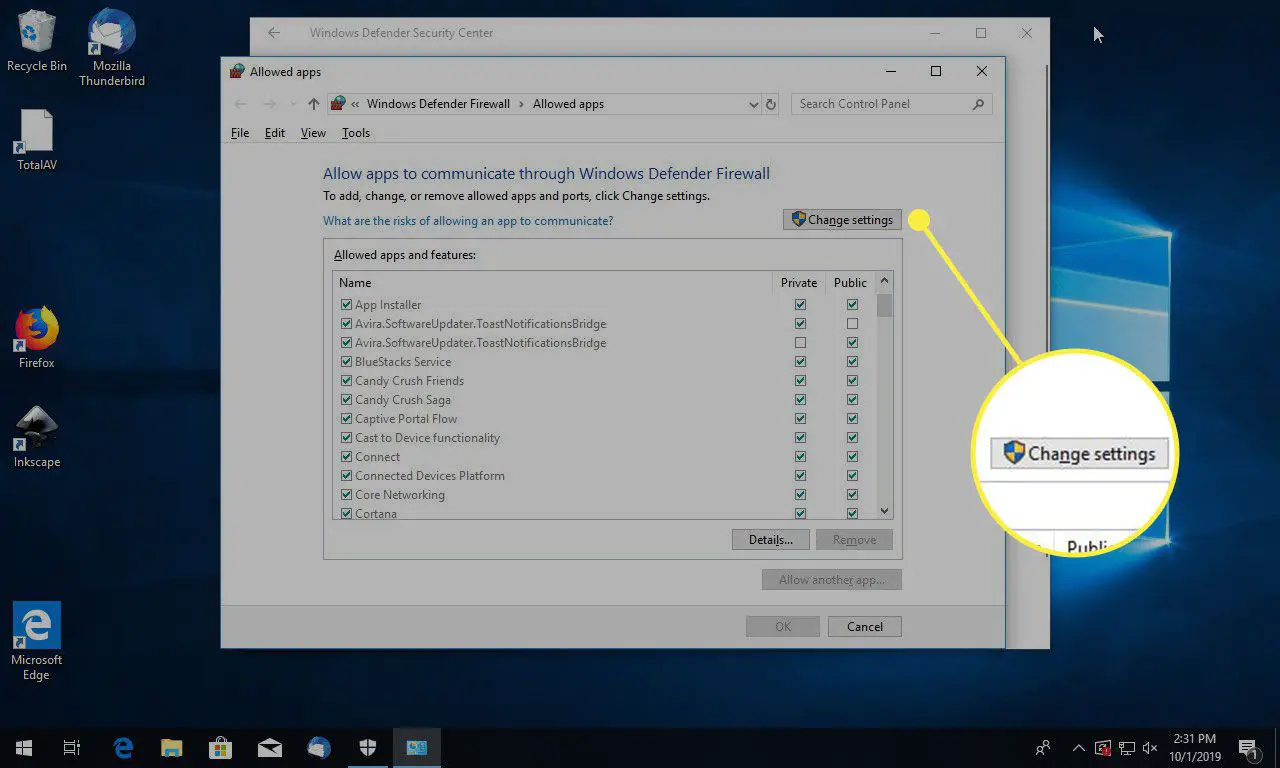Open the Recycle Bin desktop icon
The height and width of the screenshot is (768, 1280).
click(x=37, y=40)
